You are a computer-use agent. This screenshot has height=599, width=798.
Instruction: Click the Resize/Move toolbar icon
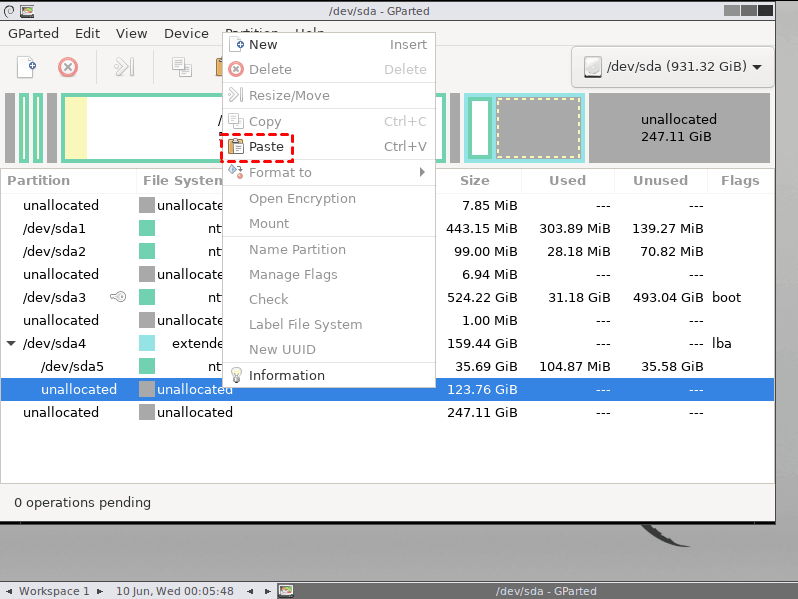[x=124, y=67]
